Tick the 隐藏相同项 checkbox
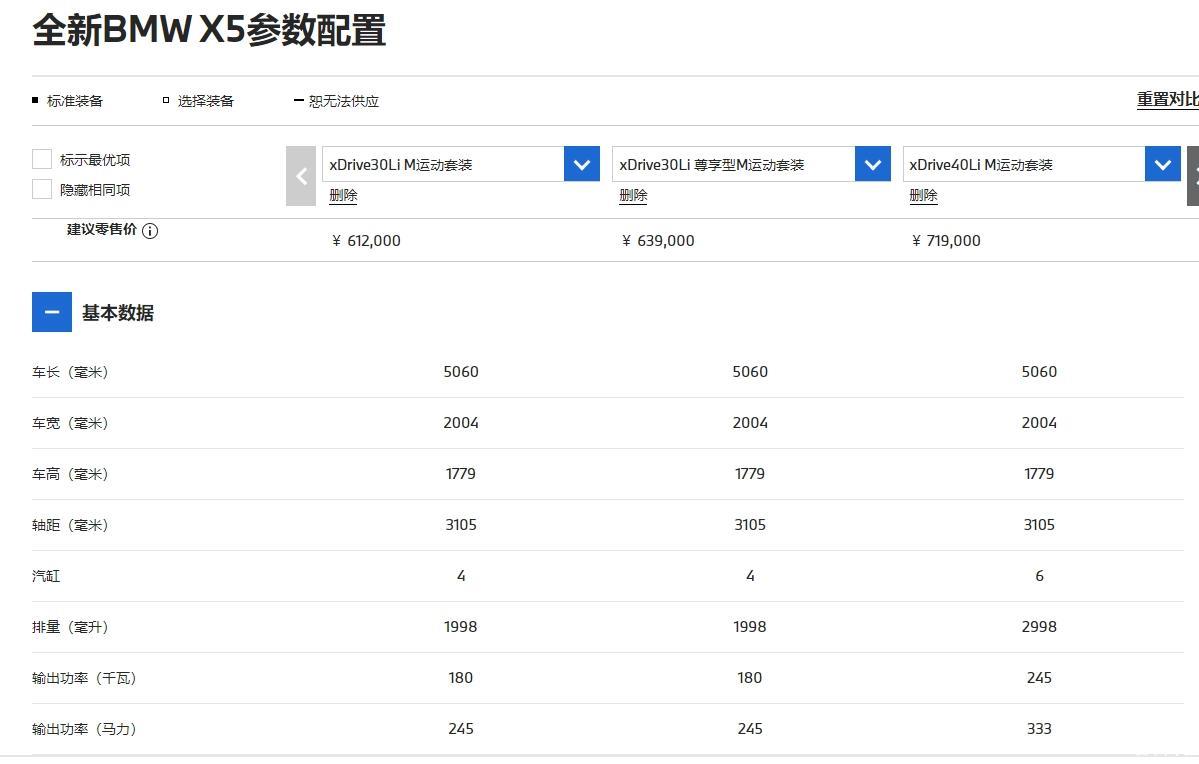 click(x=42, y=189)
